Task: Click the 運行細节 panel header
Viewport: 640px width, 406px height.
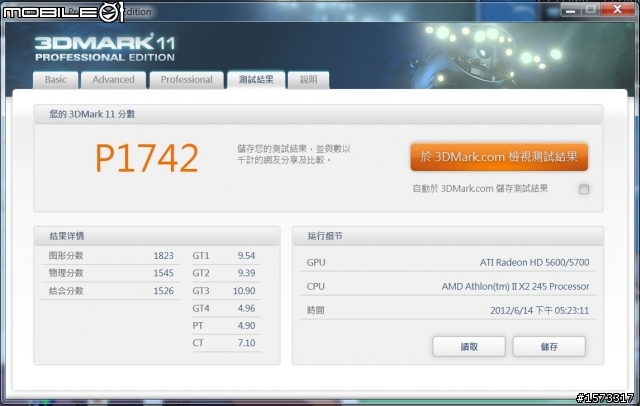Action: click(x=448, y=236)
